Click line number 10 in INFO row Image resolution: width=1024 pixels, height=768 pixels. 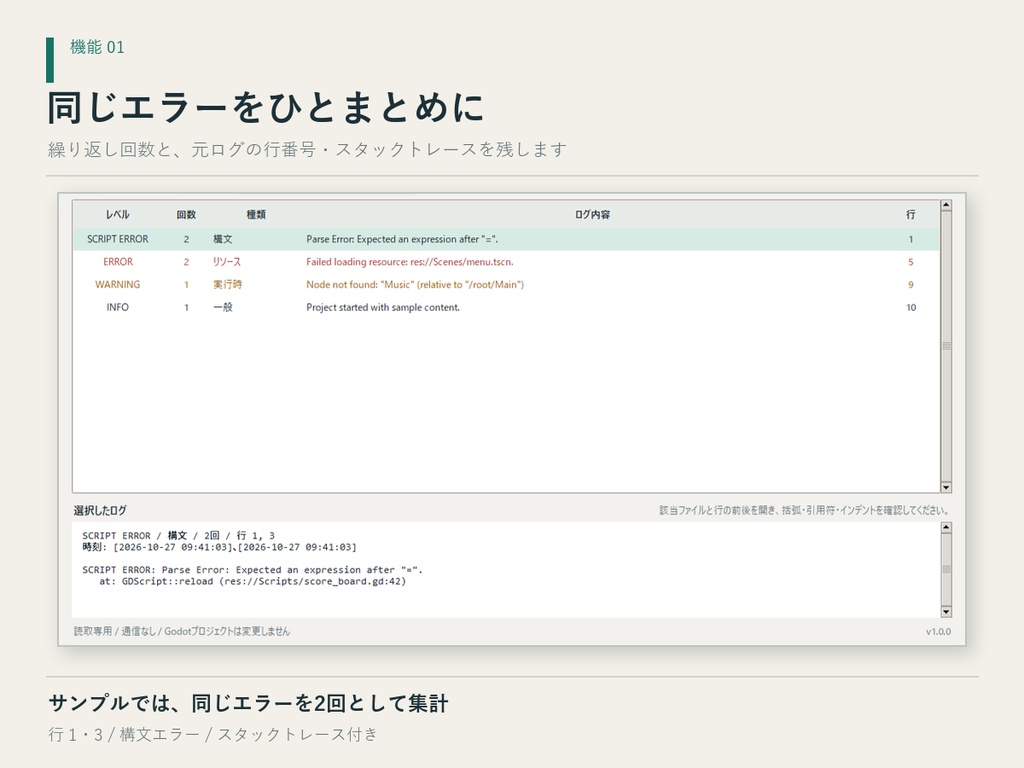910,308
